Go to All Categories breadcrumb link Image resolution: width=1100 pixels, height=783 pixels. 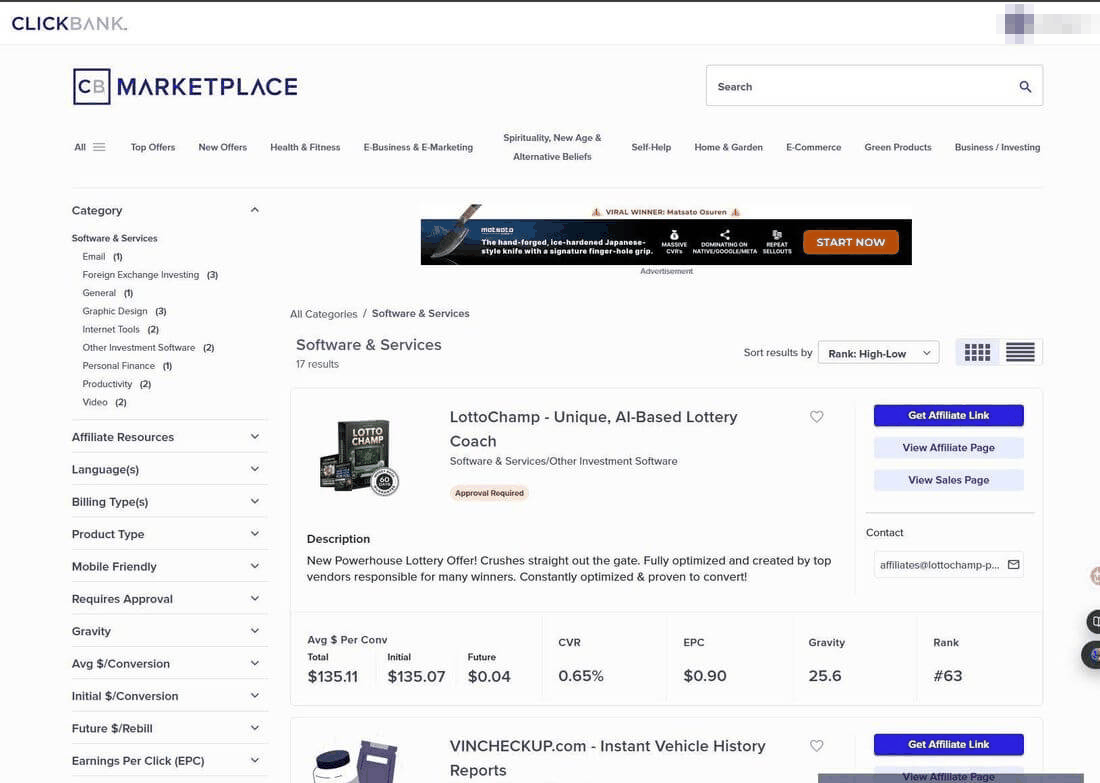pos(323,314)
